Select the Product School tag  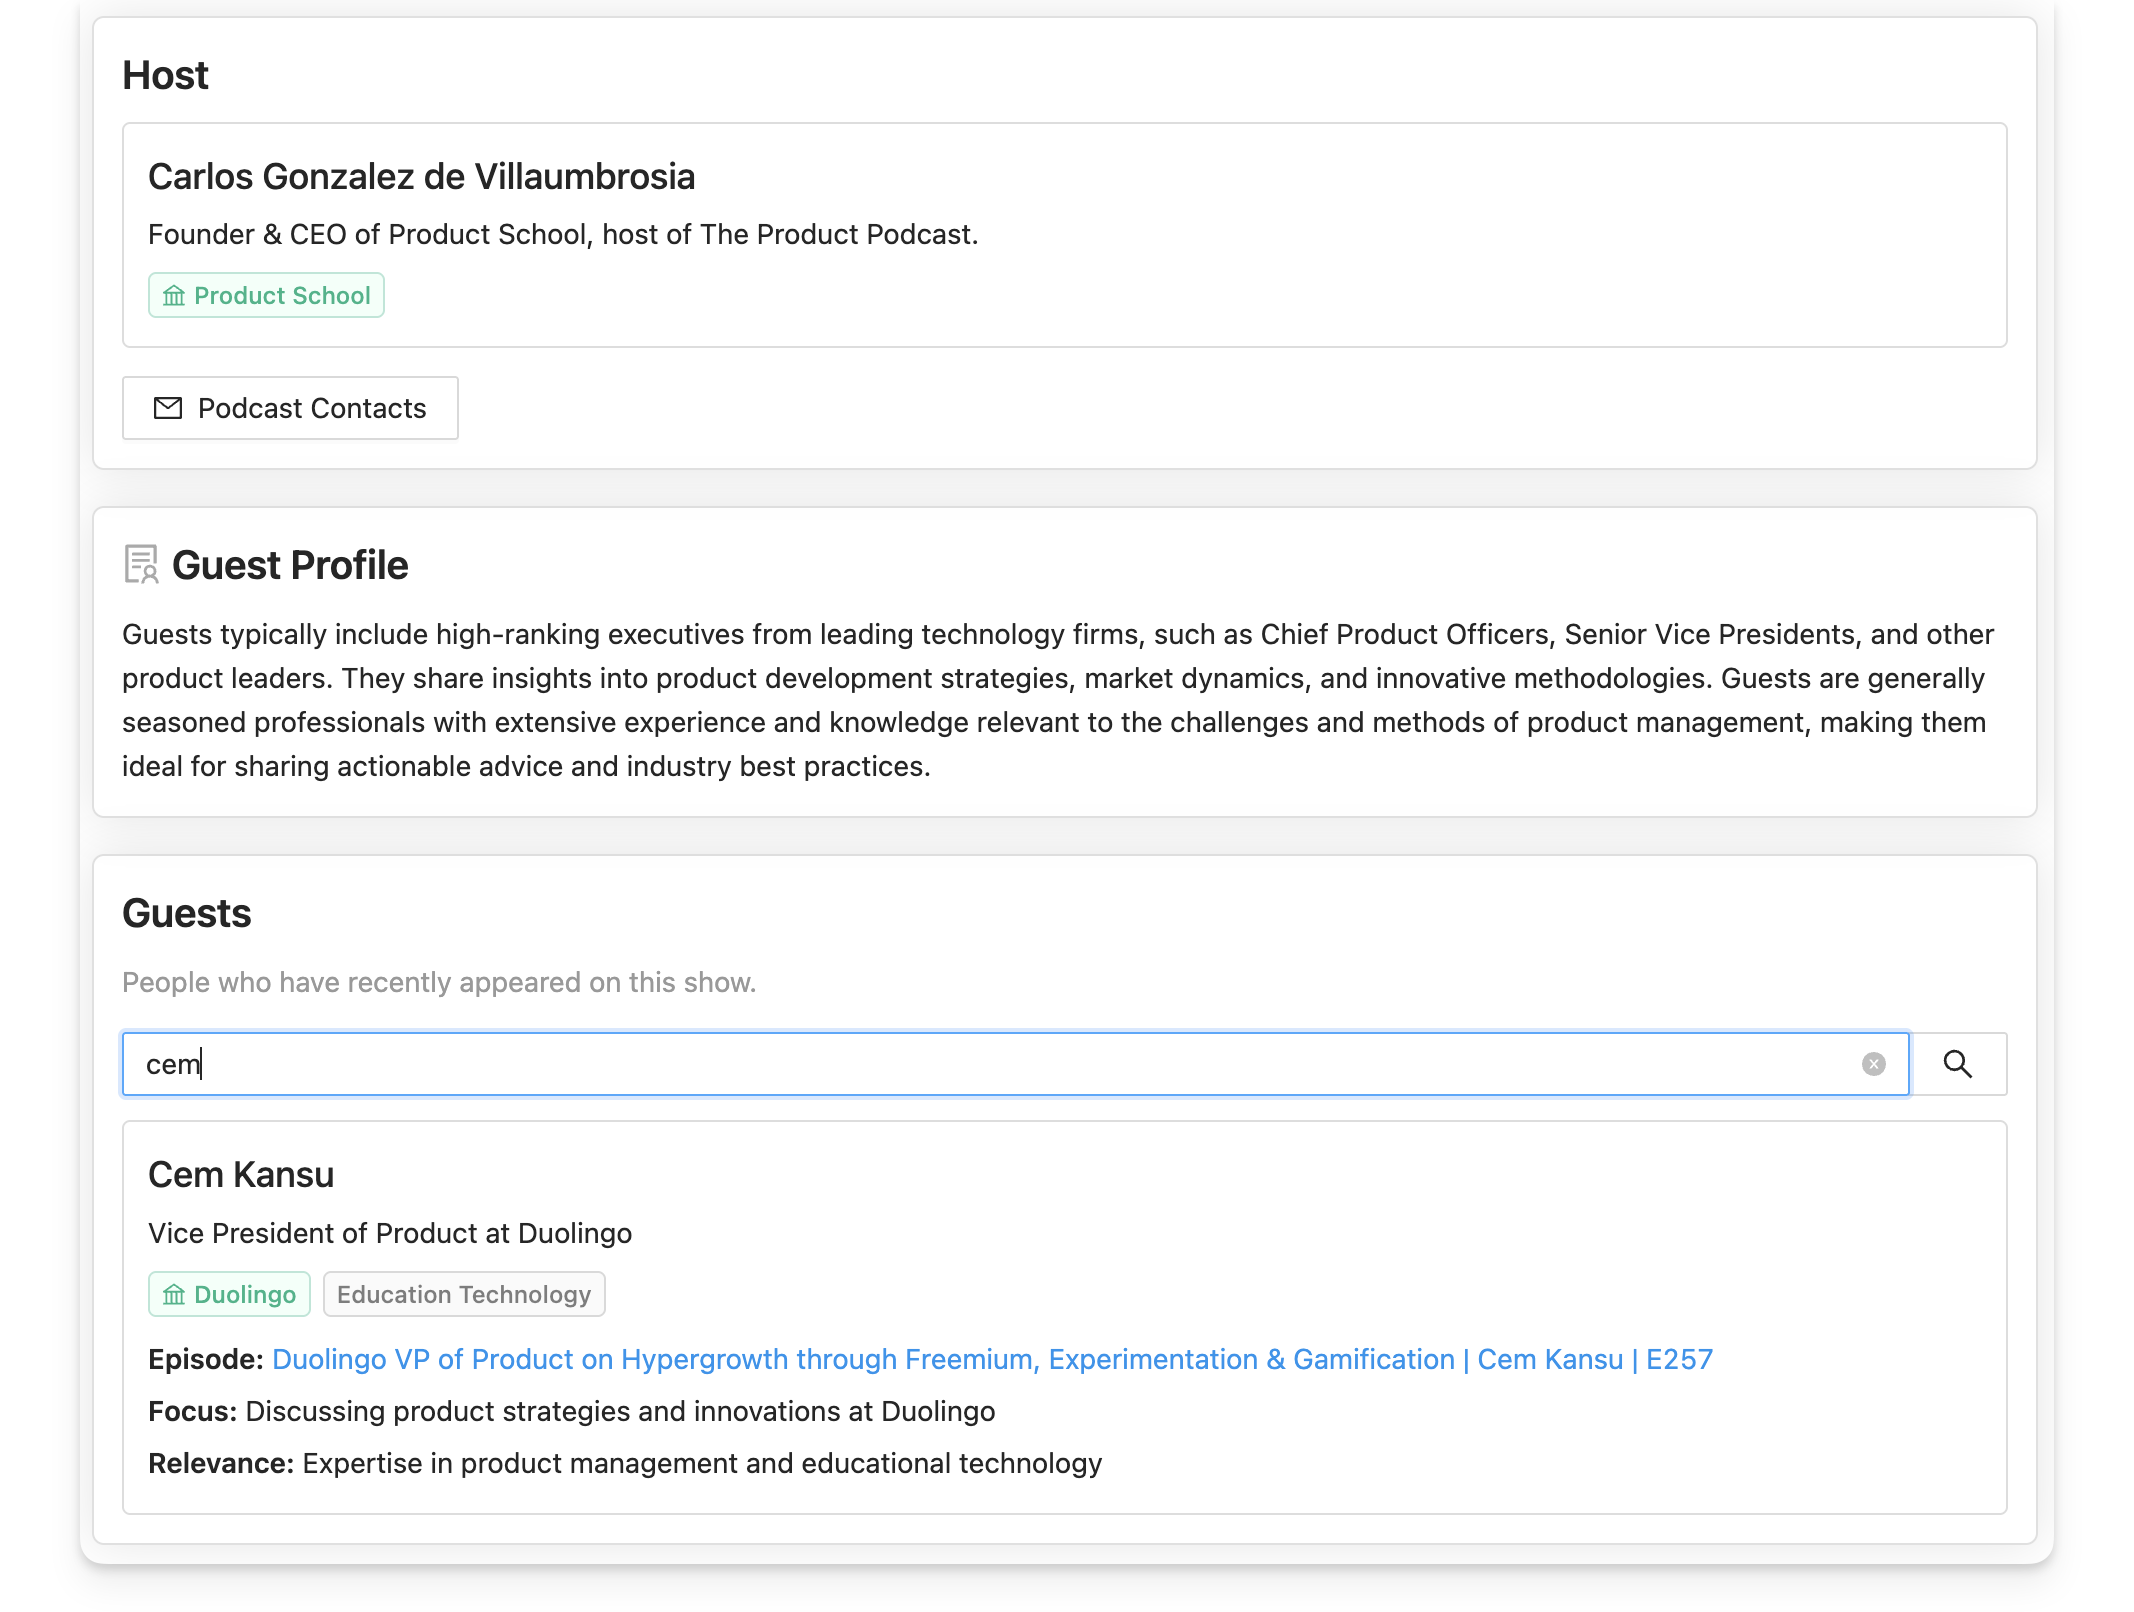click(266, 296)
